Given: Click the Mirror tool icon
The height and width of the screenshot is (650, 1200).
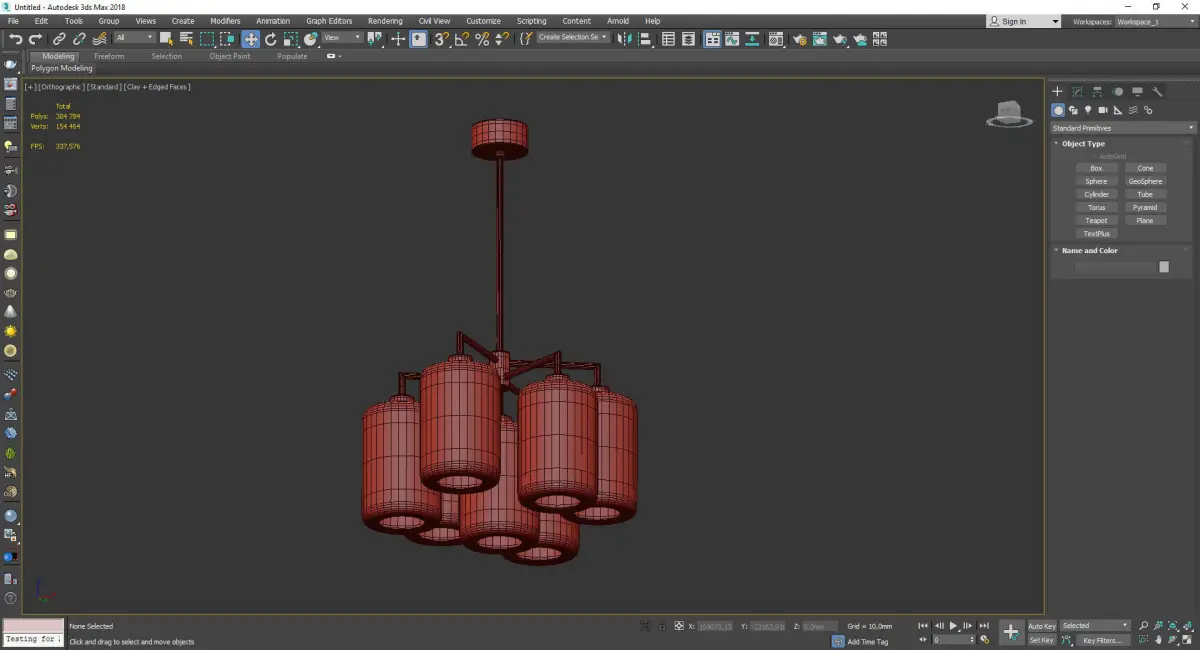Looking at the screenshot, I should [x=624, y=39].
